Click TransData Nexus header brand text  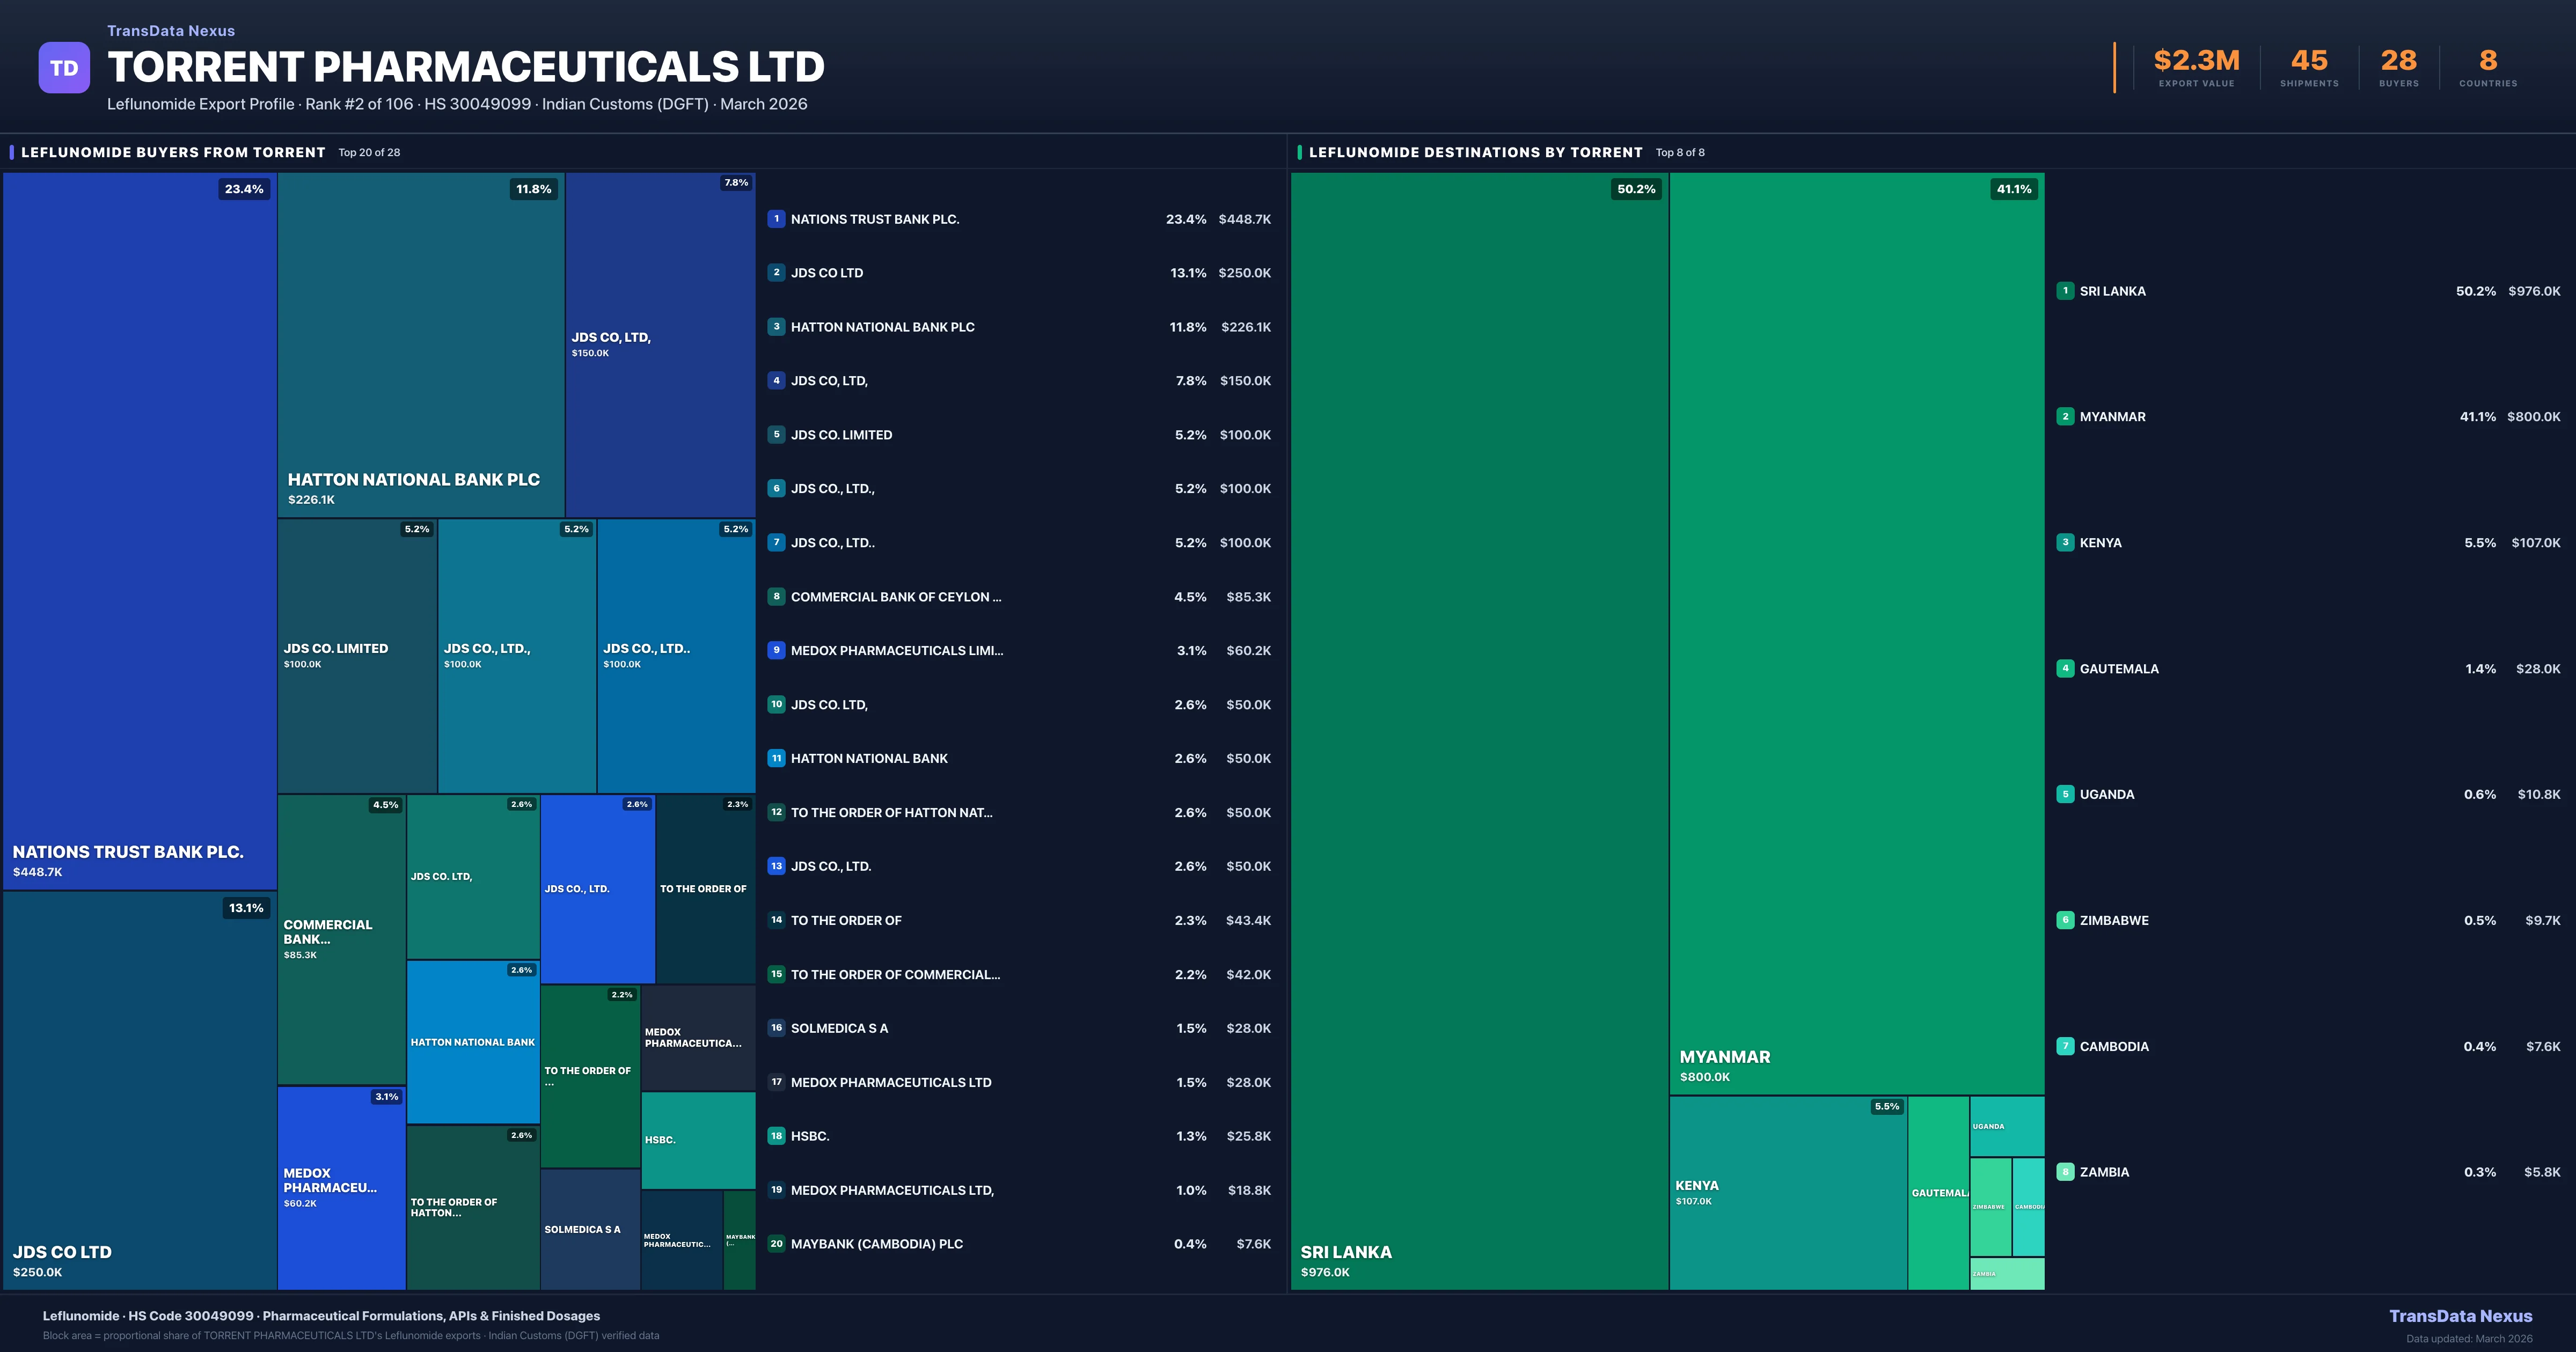(171, 31)
